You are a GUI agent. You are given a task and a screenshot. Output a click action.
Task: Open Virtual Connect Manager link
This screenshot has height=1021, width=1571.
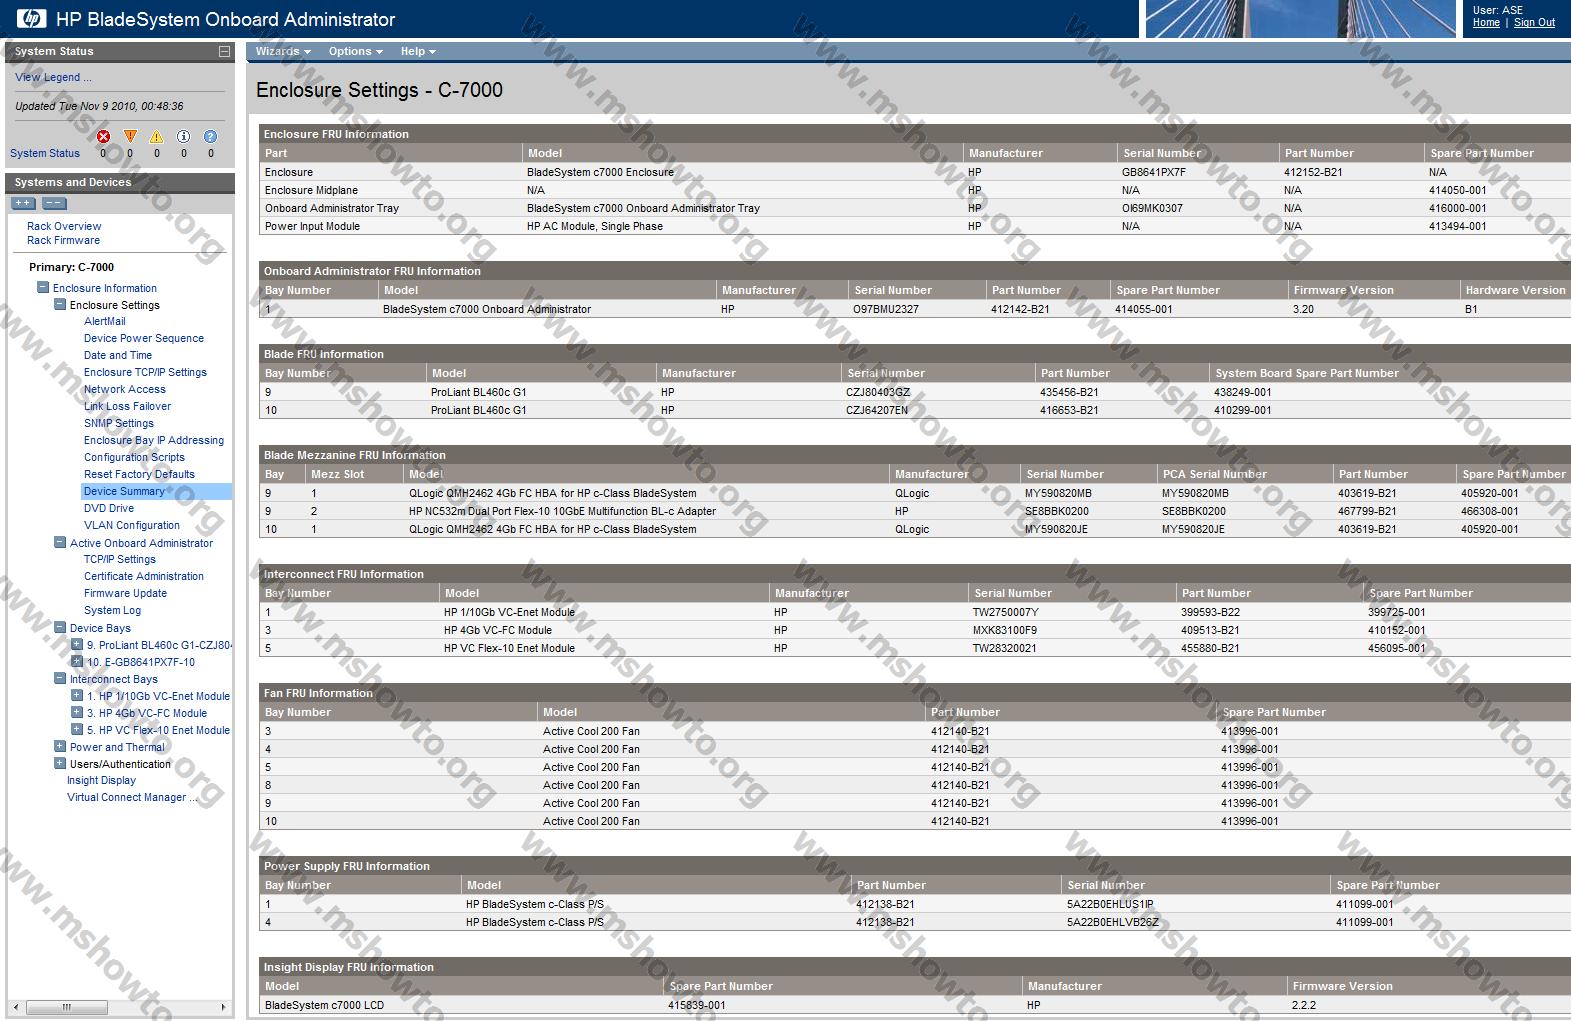(132, 797)
